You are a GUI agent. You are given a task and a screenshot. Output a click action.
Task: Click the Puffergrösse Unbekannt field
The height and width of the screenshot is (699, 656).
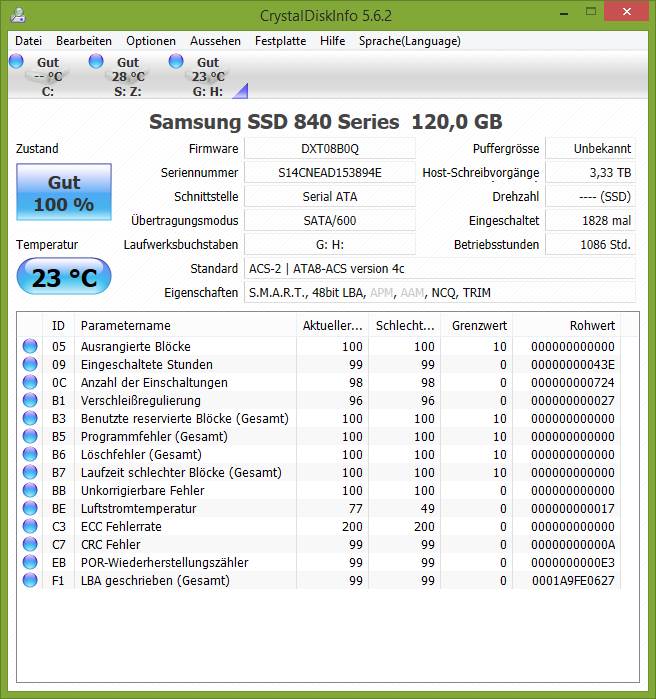[591, 148]
